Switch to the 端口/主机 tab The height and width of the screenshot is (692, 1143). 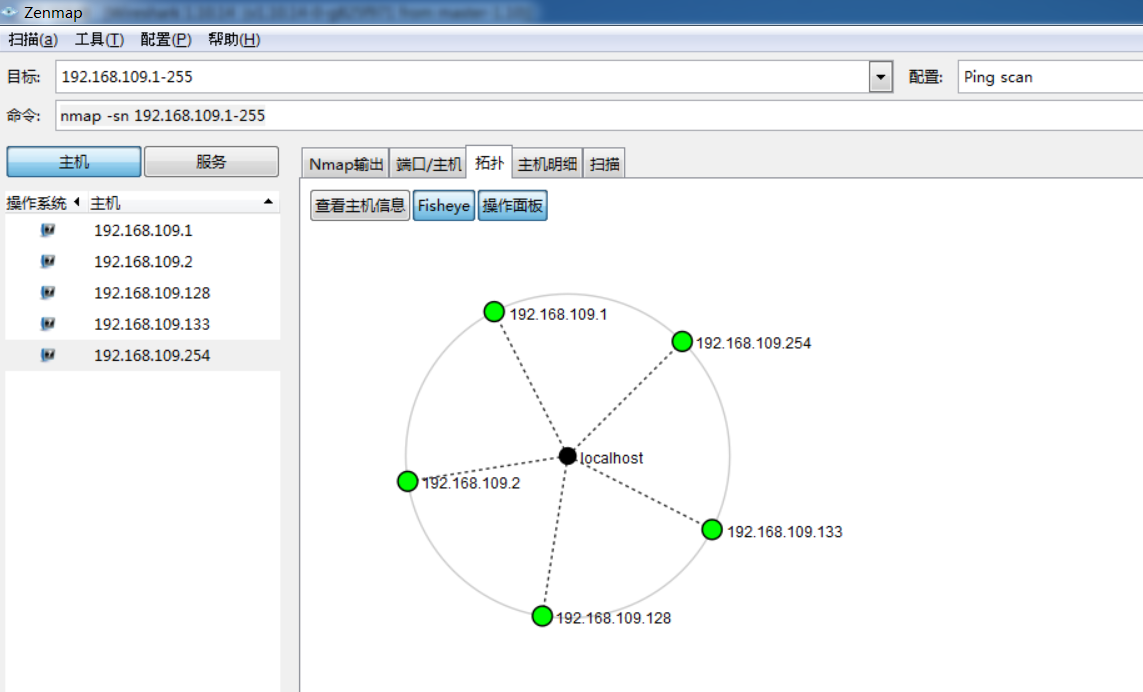pyautogui.click(x=428, y=164)
